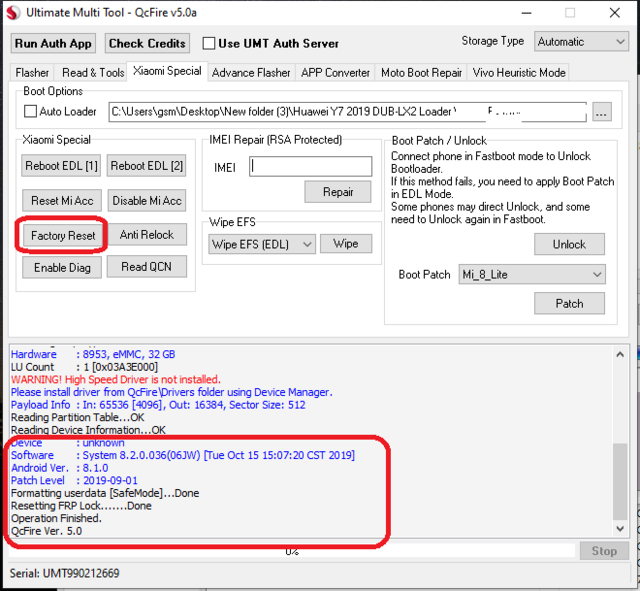Open the Boot Patch Mi_8_Lite dropdown

click(x=532, y=274)
